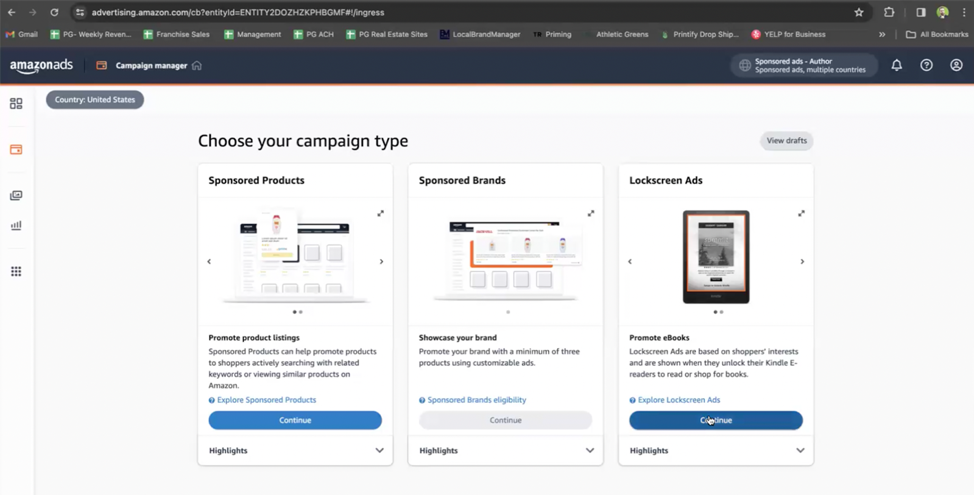Click site info icon in address bar
Image resolution: width=974 pixels, height=495 pixels.
(80, 12)
